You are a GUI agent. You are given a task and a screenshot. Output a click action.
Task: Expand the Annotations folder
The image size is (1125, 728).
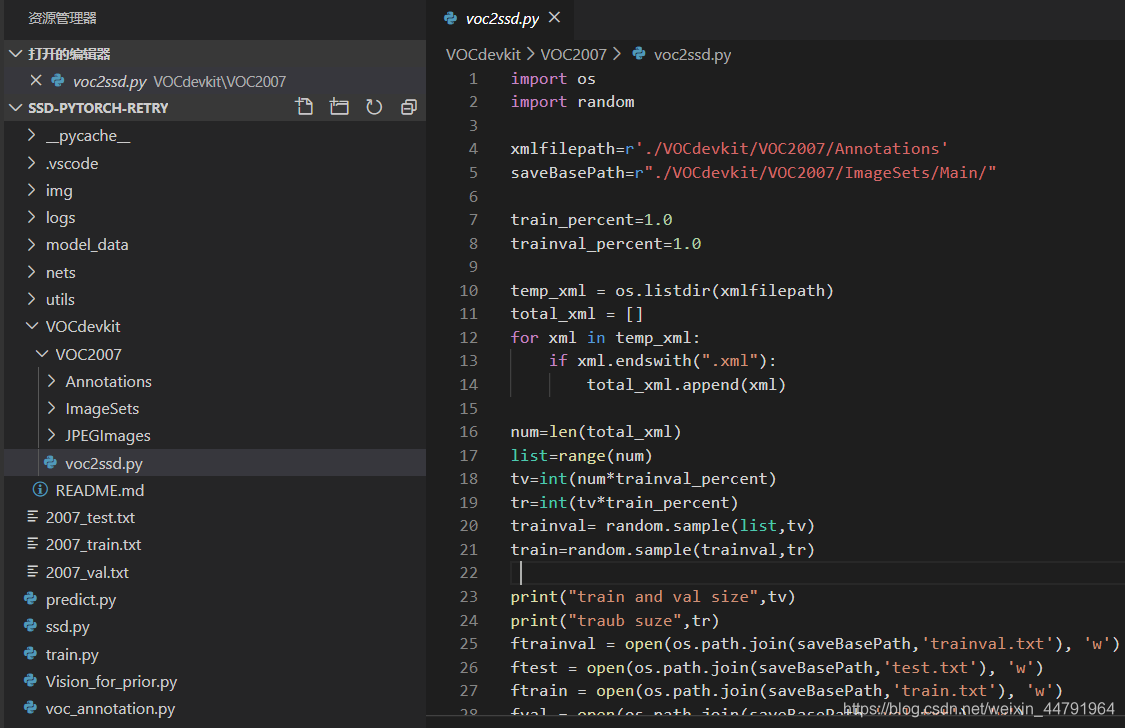[x=52, y=381]
